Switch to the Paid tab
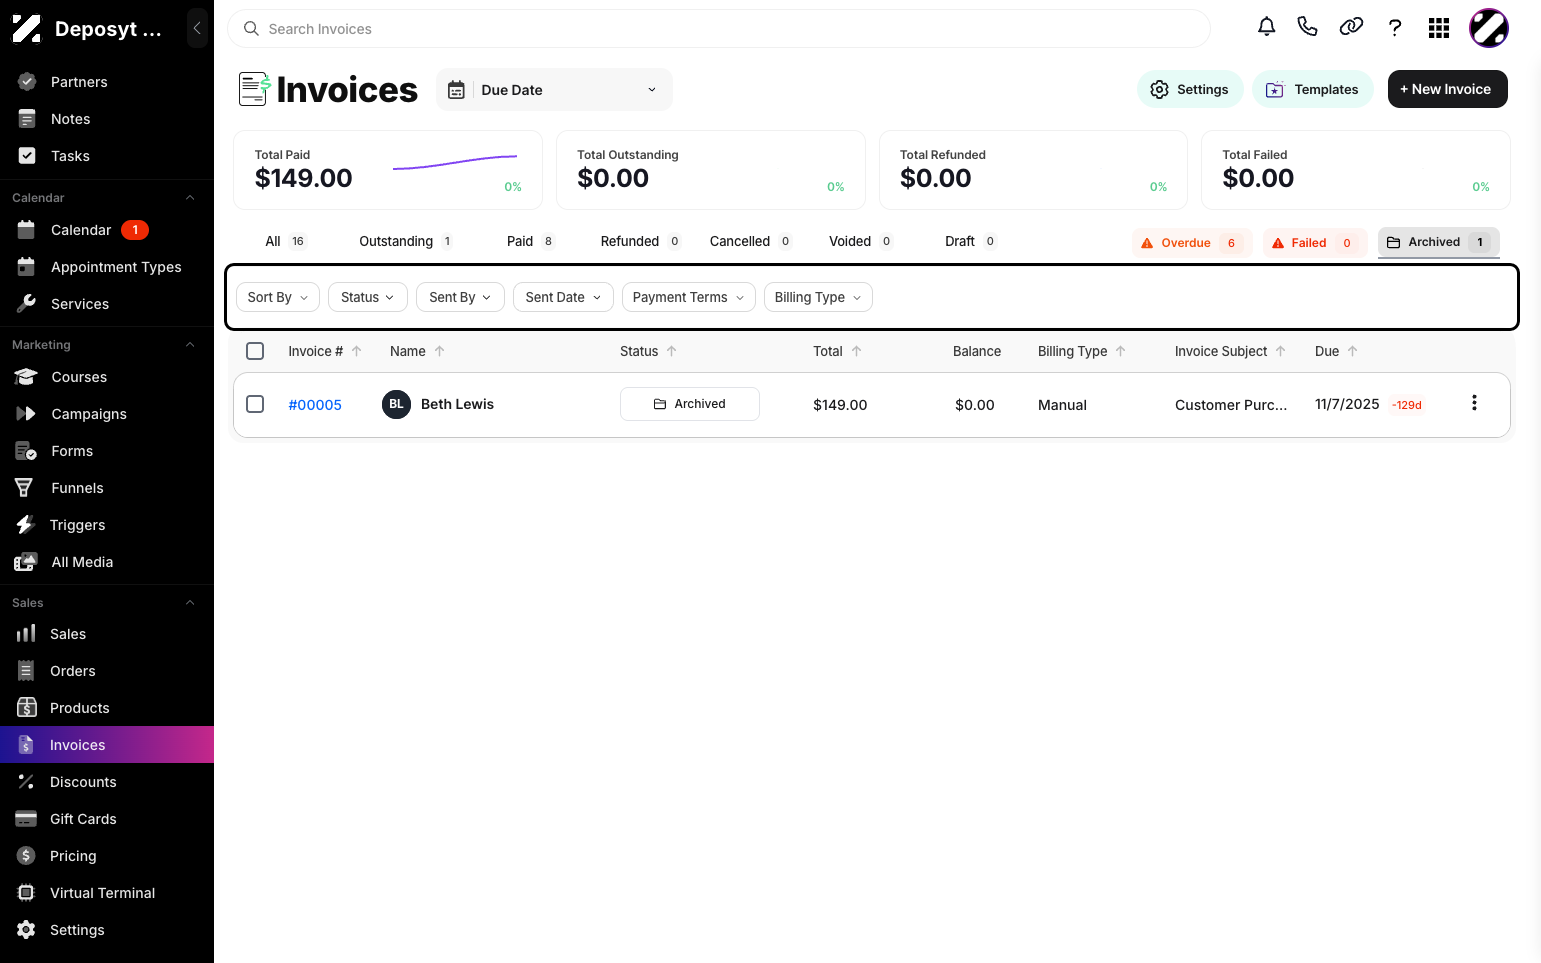 tap(530, 241)
